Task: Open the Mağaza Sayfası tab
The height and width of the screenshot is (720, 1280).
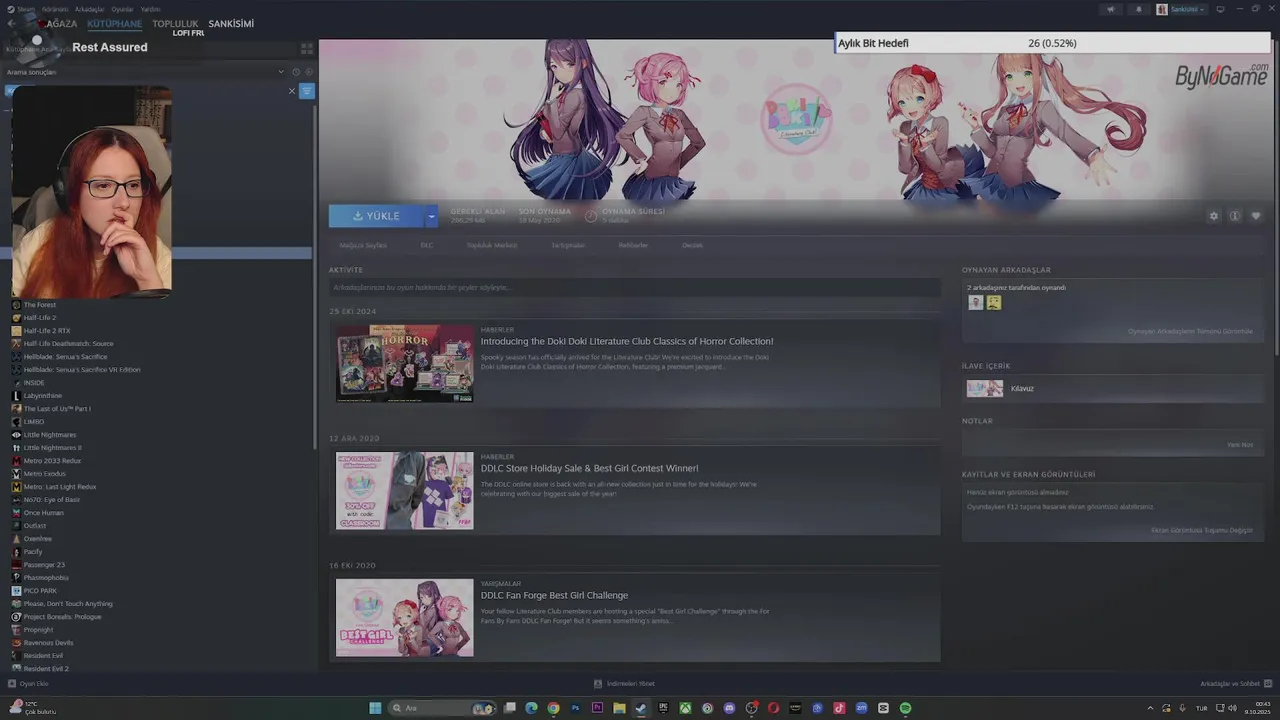Action: pyautogui.click(x=363, y=245)
